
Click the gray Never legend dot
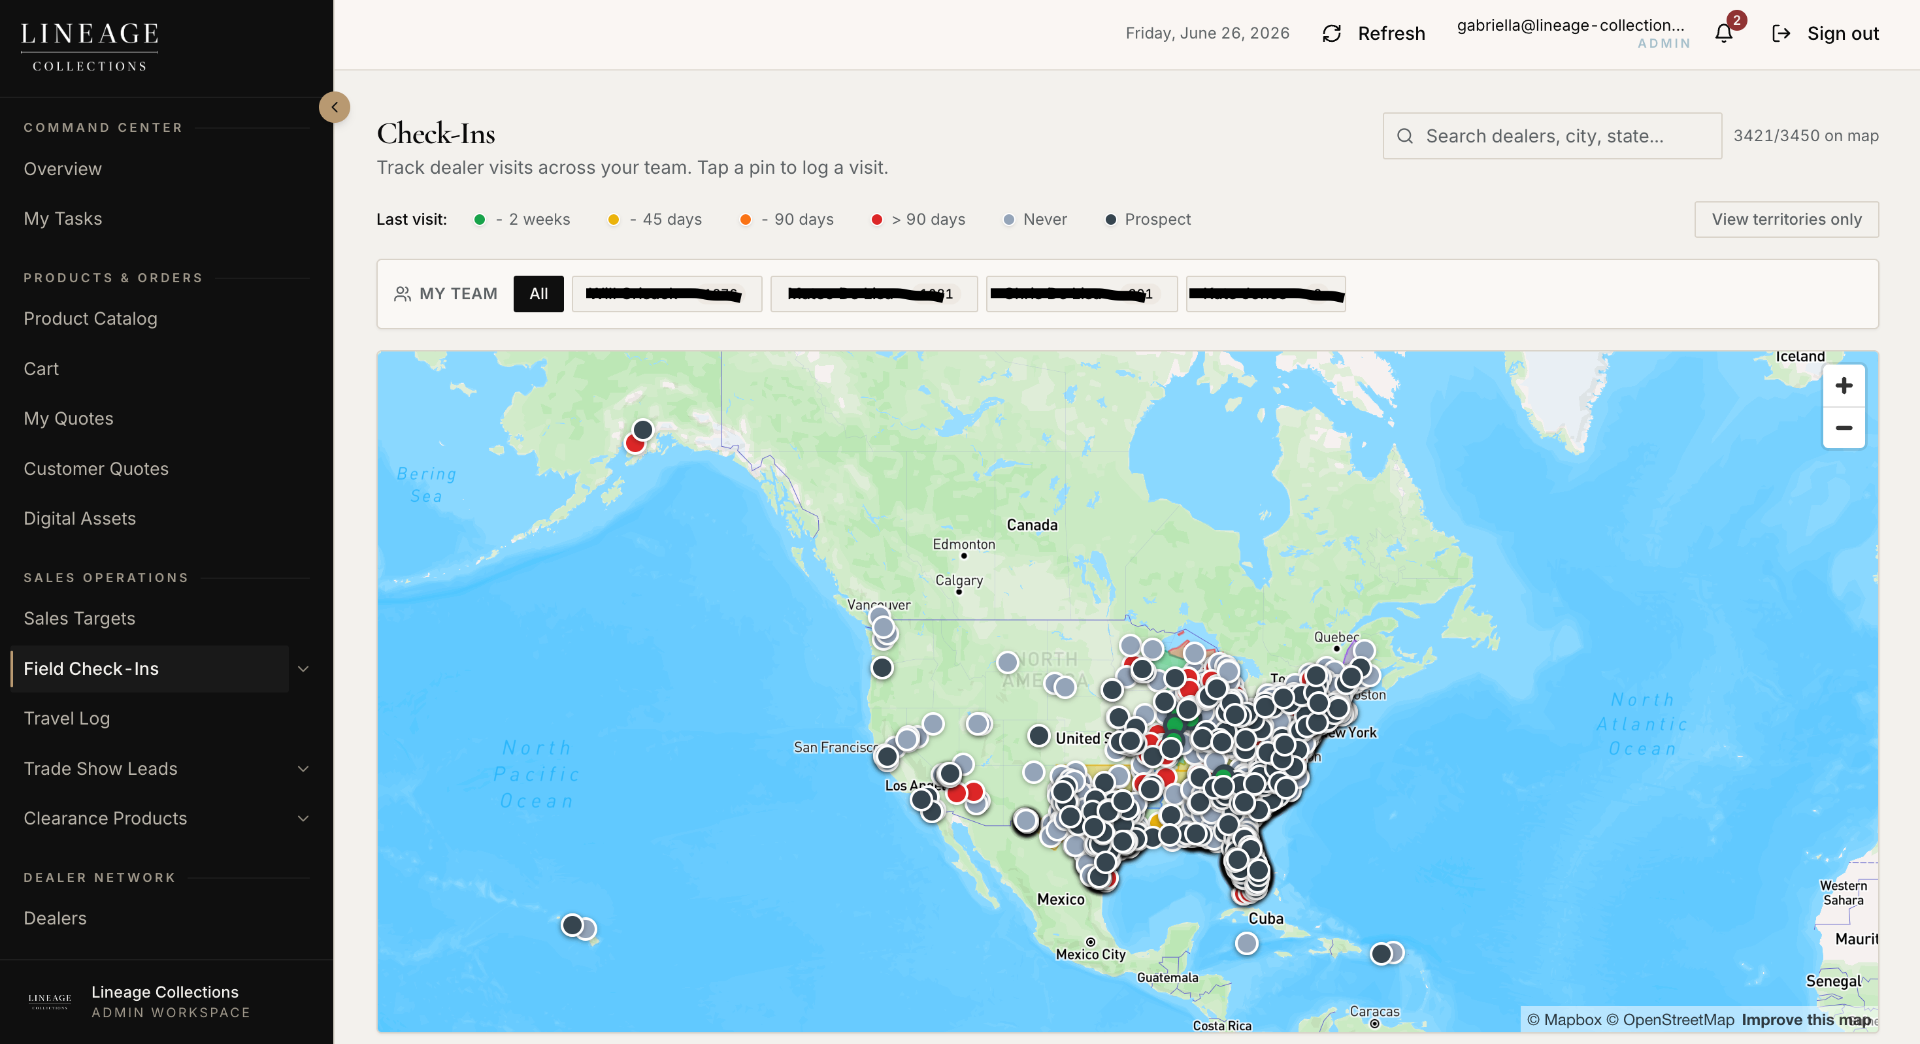[1008, 220]
